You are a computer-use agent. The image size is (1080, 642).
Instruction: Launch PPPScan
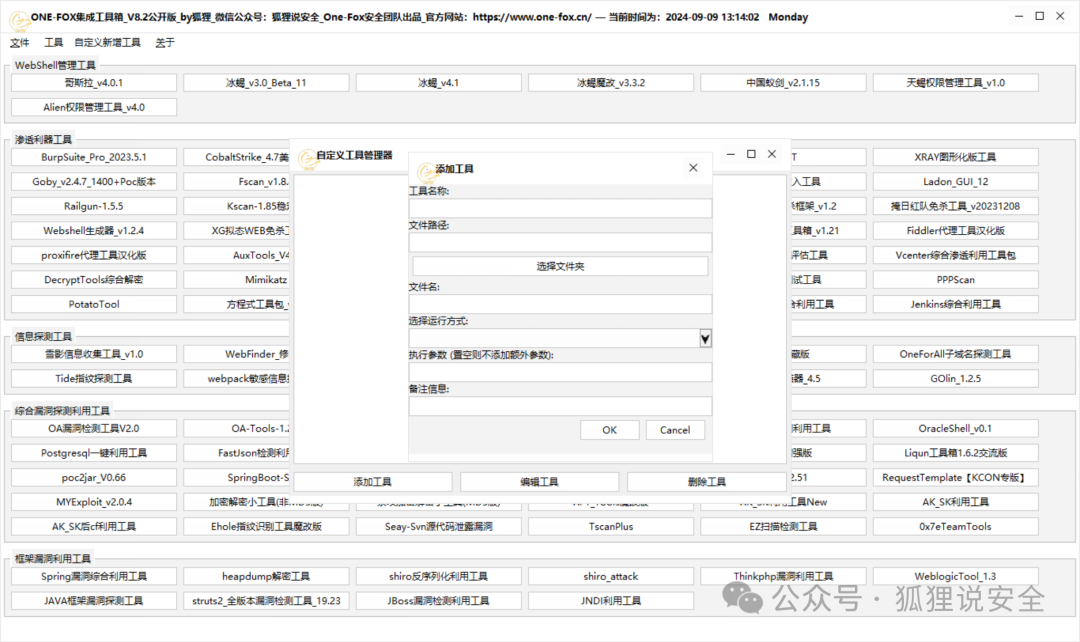click(x=955, y=280)
